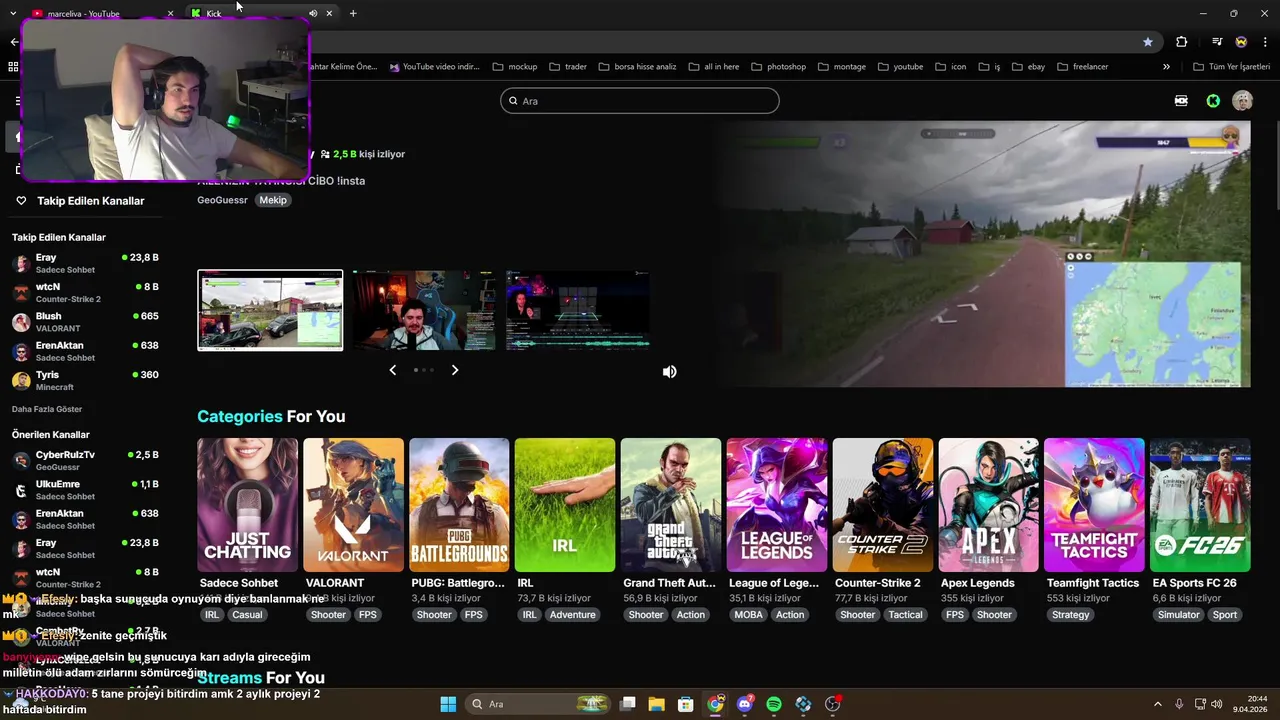Viewport: 1280px width, 720px height.
Task: Open the freelancer bookmark folder
Action: coord(1081,67)
